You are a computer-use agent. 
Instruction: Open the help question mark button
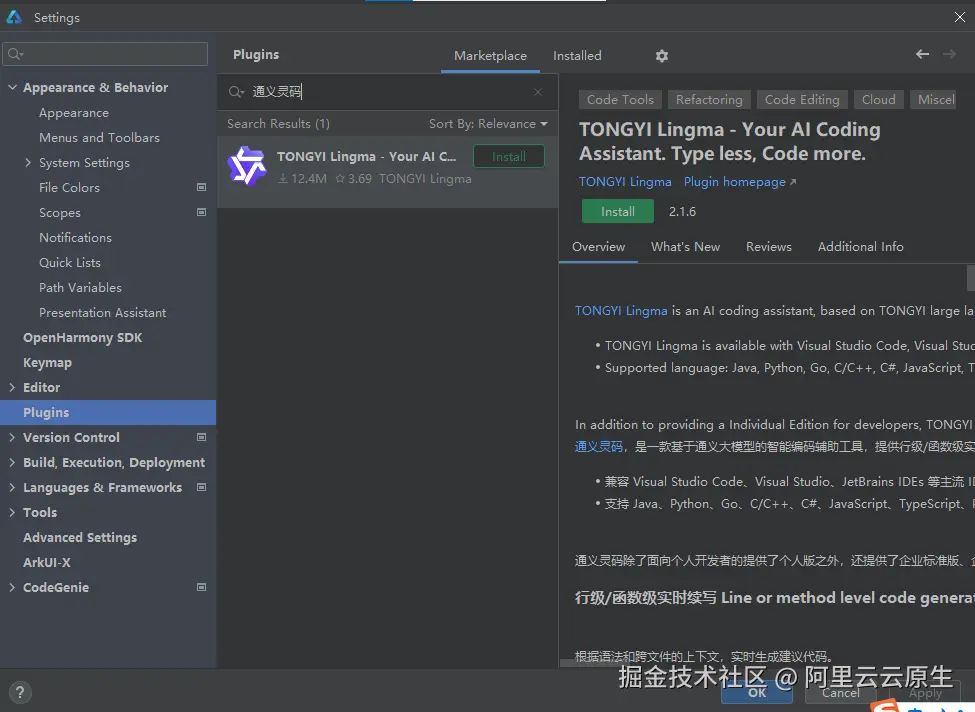coord(20,692)
